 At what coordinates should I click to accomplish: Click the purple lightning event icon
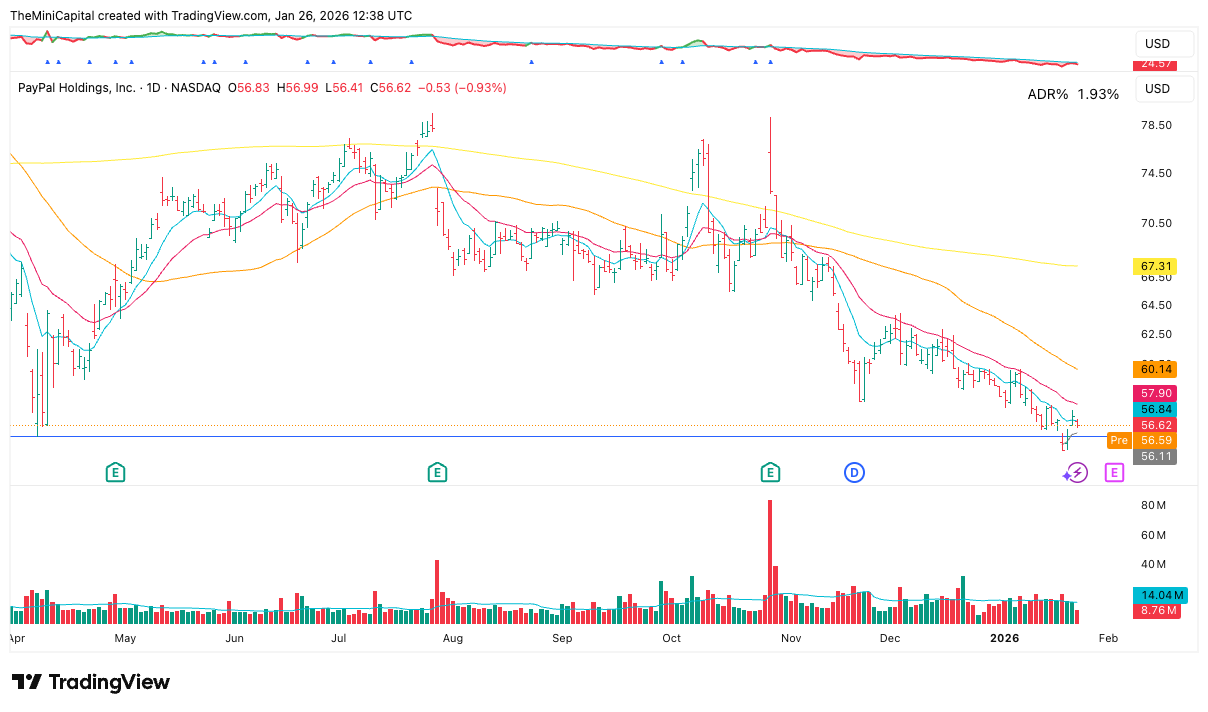point(1077,473)
